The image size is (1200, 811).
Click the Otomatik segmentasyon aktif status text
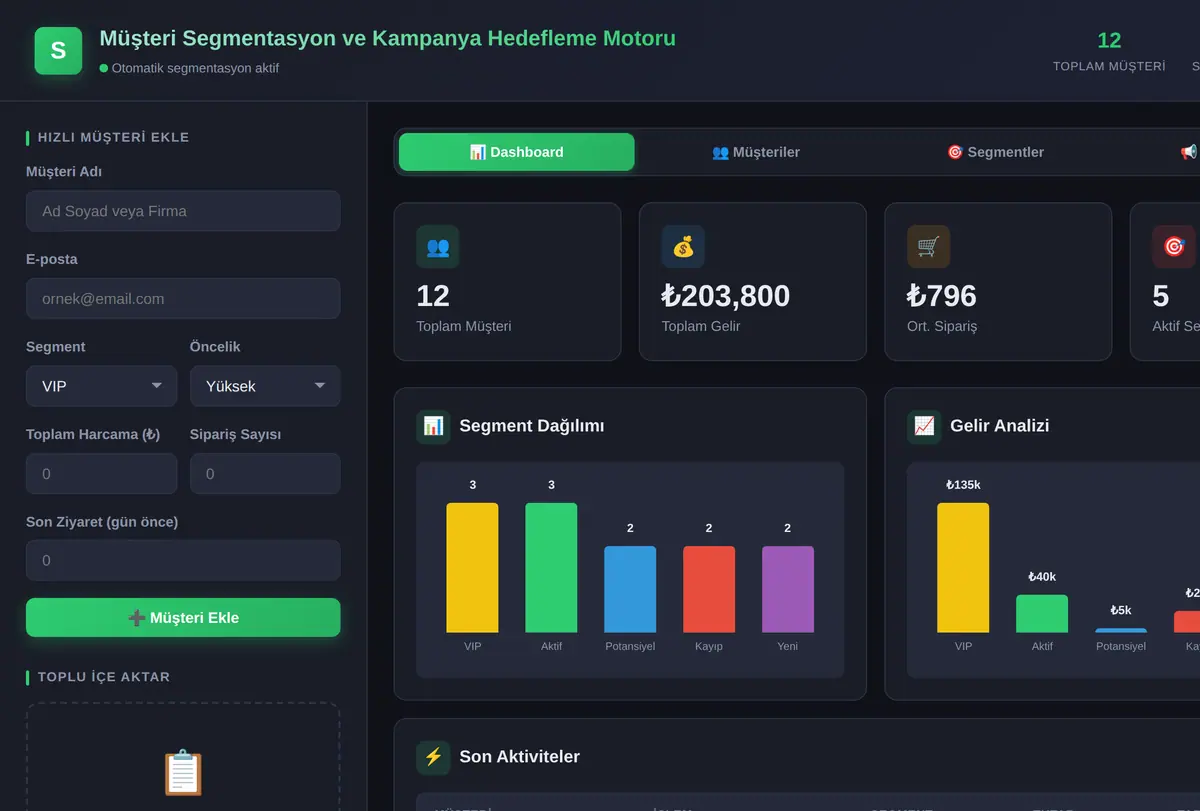tap(195, 68)
